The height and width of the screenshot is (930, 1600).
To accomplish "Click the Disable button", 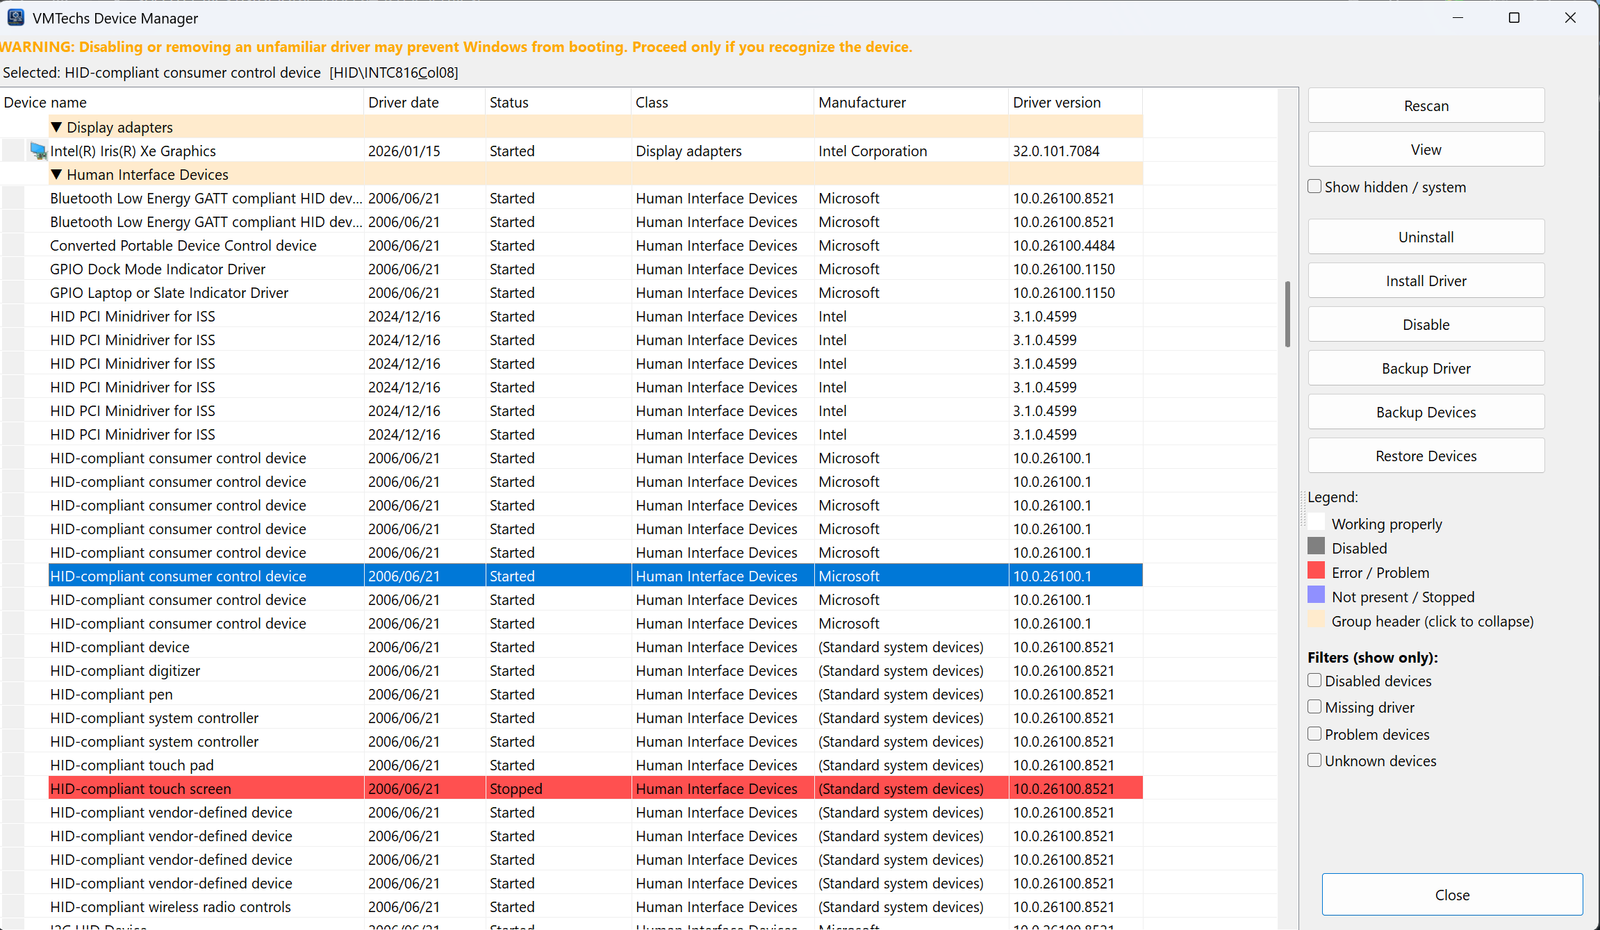I will click(1426, 324).
